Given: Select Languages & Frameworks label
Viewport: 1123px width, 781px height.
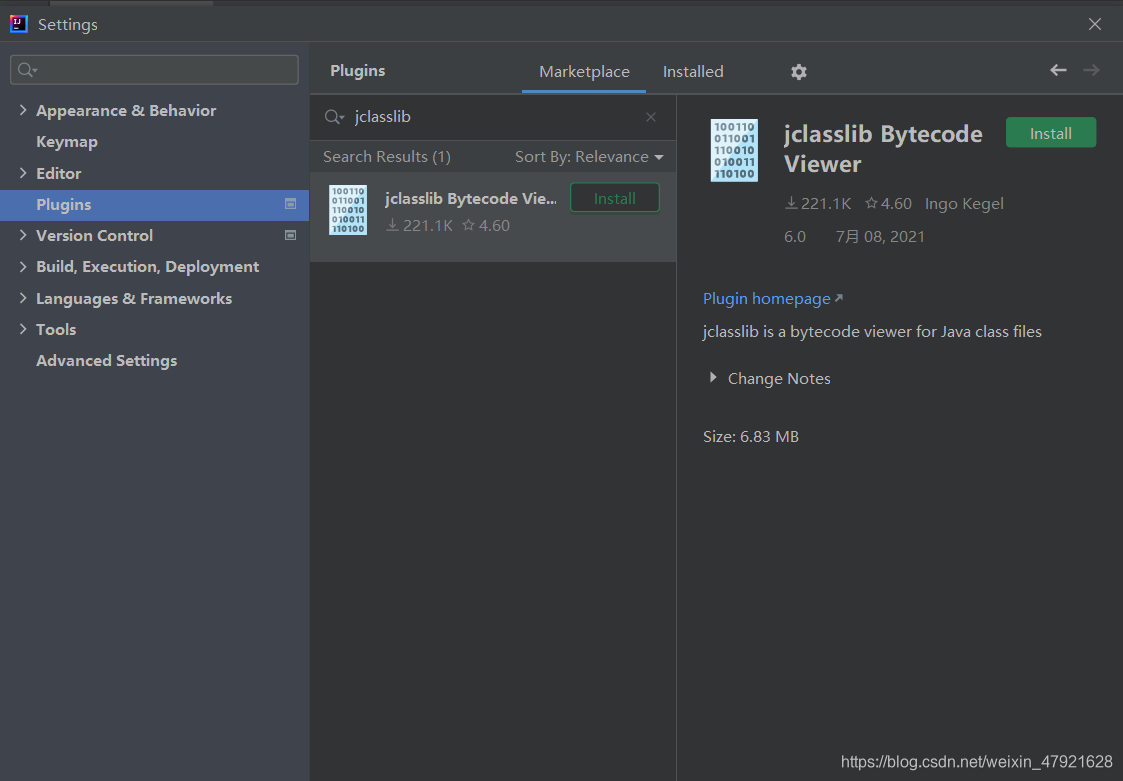Looking at the screenshot, I should coord(134,299).
